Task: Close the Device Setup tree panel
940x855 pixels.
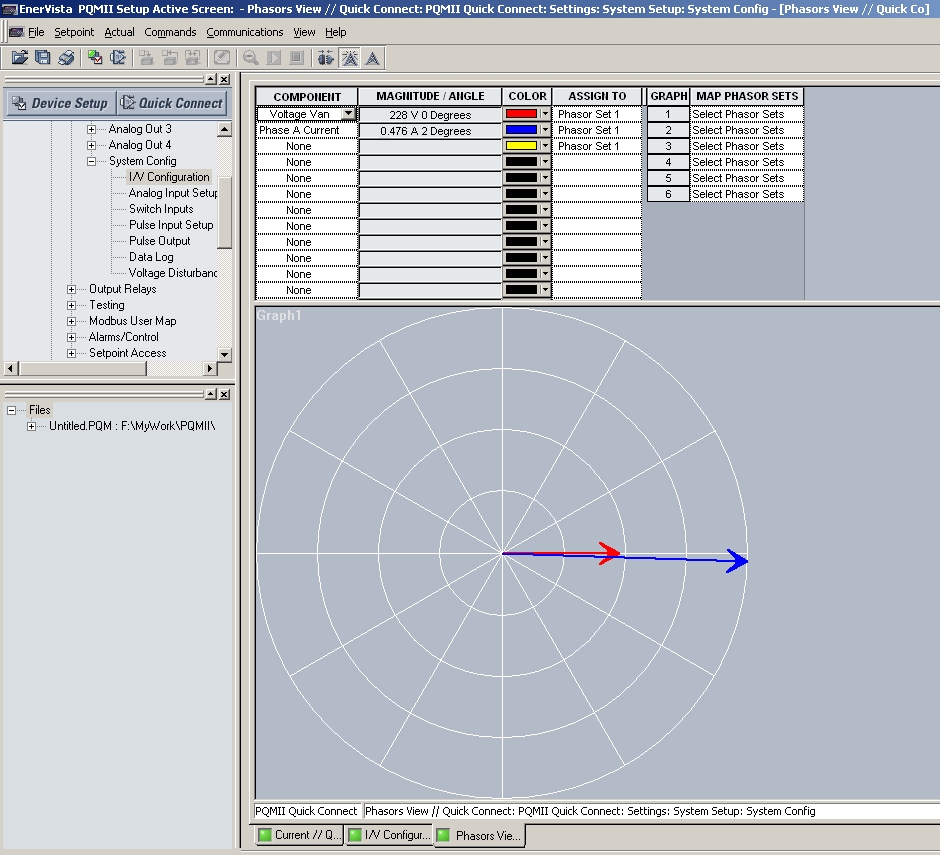Action: (x=224, y=79)
